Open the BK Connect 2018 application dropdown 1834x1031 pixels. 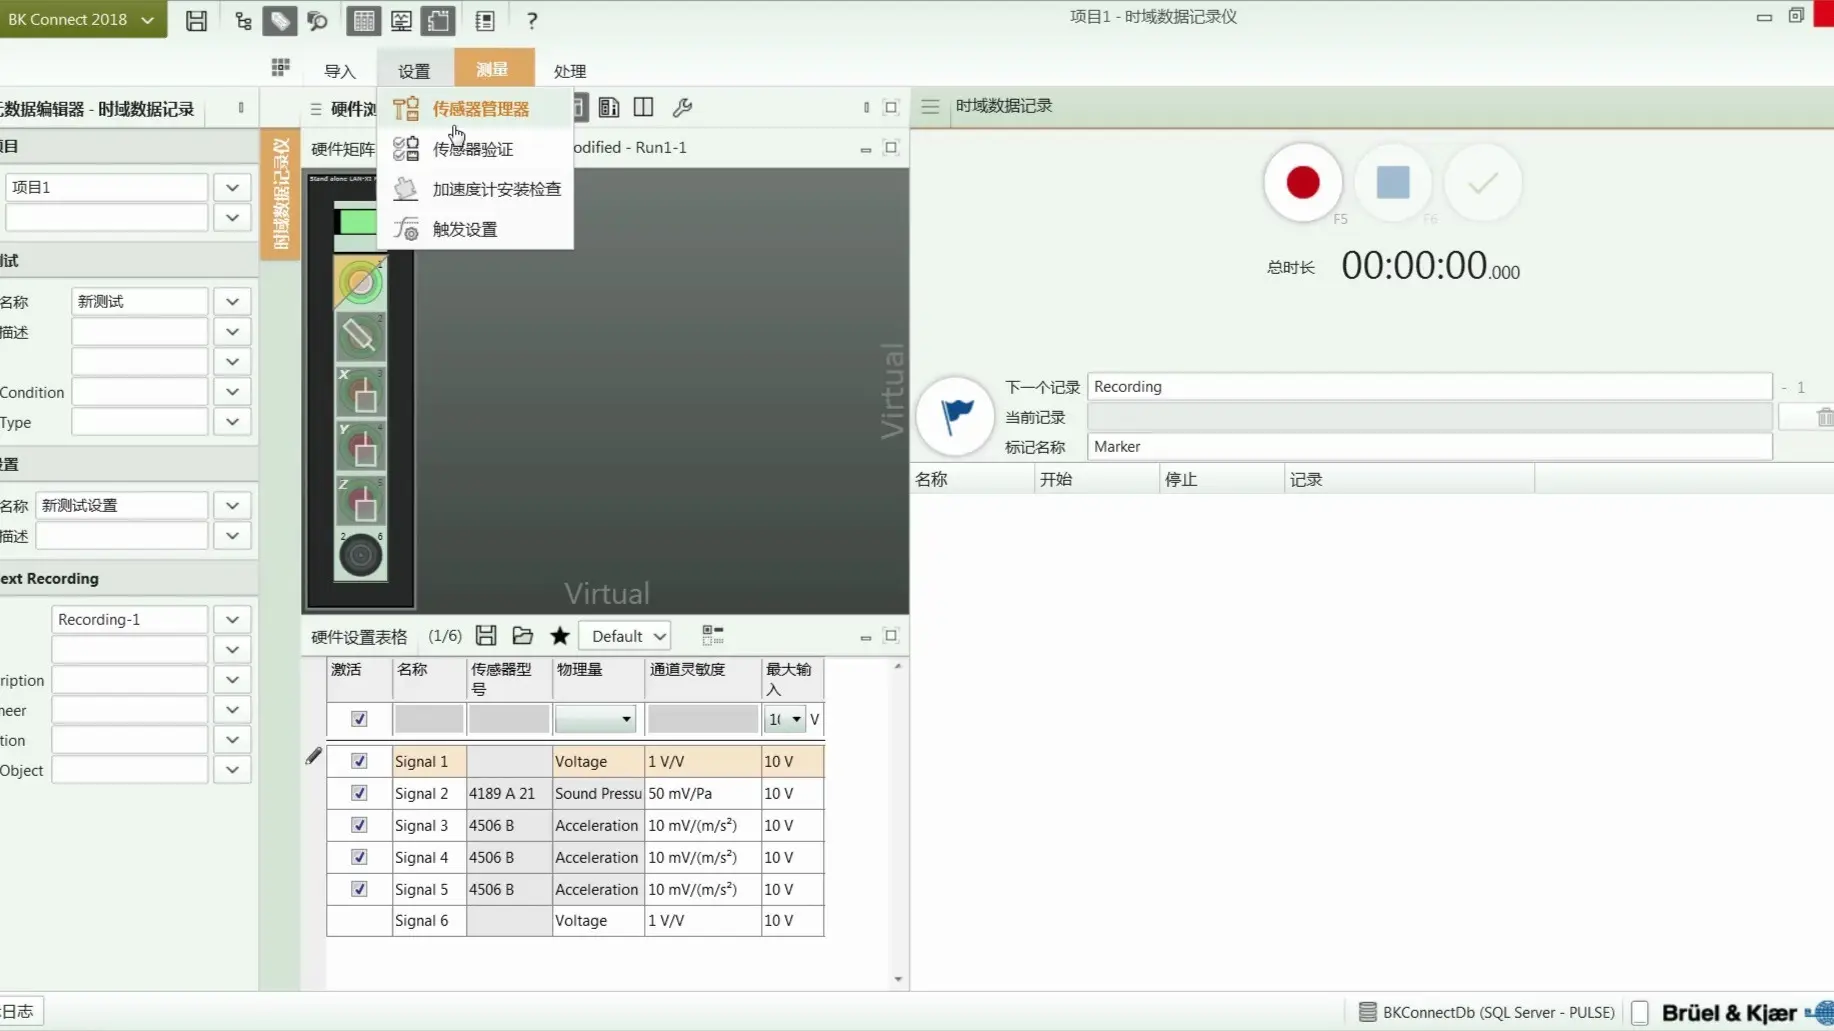tap(81, 19)
